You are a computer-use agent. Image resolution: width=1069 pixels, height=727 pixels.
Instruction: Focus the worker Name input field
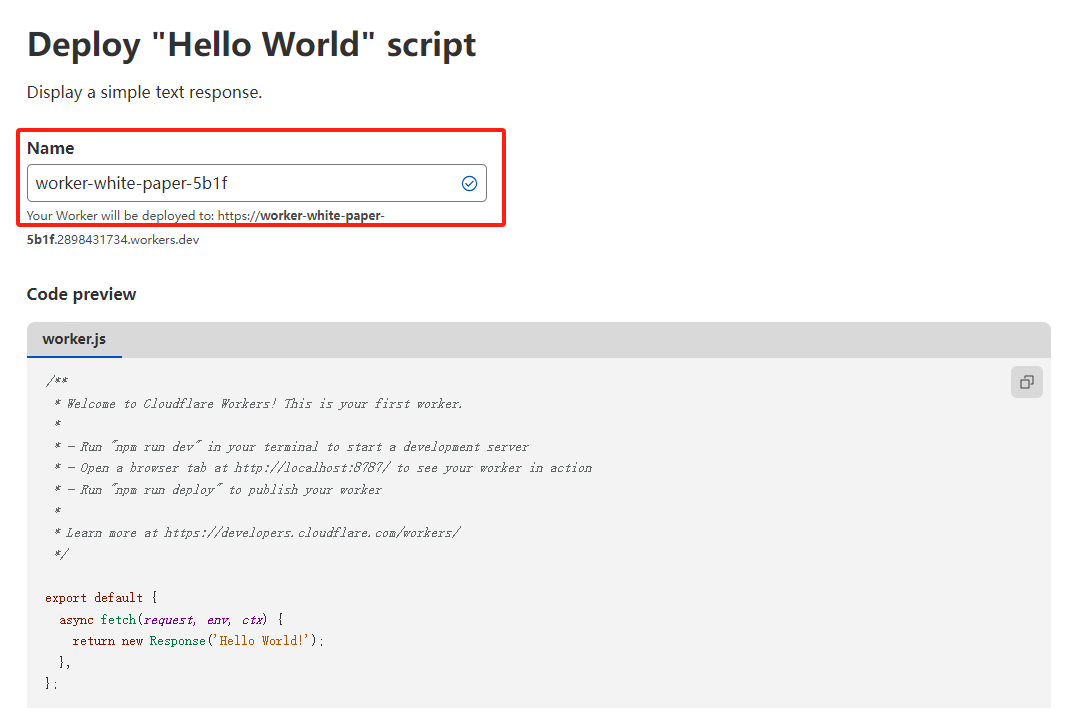256,183
